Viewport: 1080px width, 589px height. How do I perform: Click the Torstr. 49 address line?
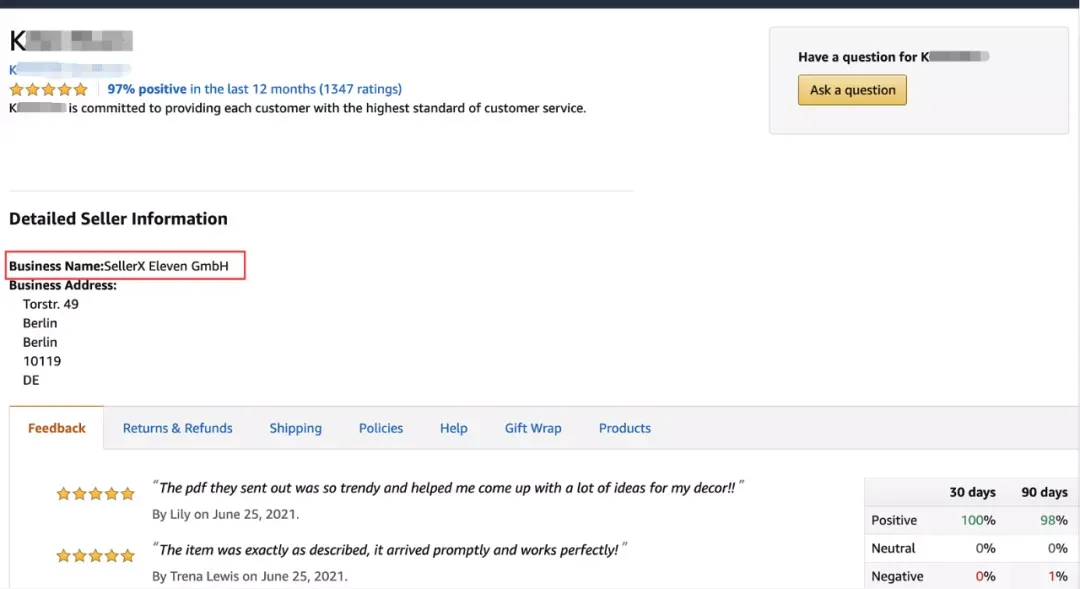point(50,304)
